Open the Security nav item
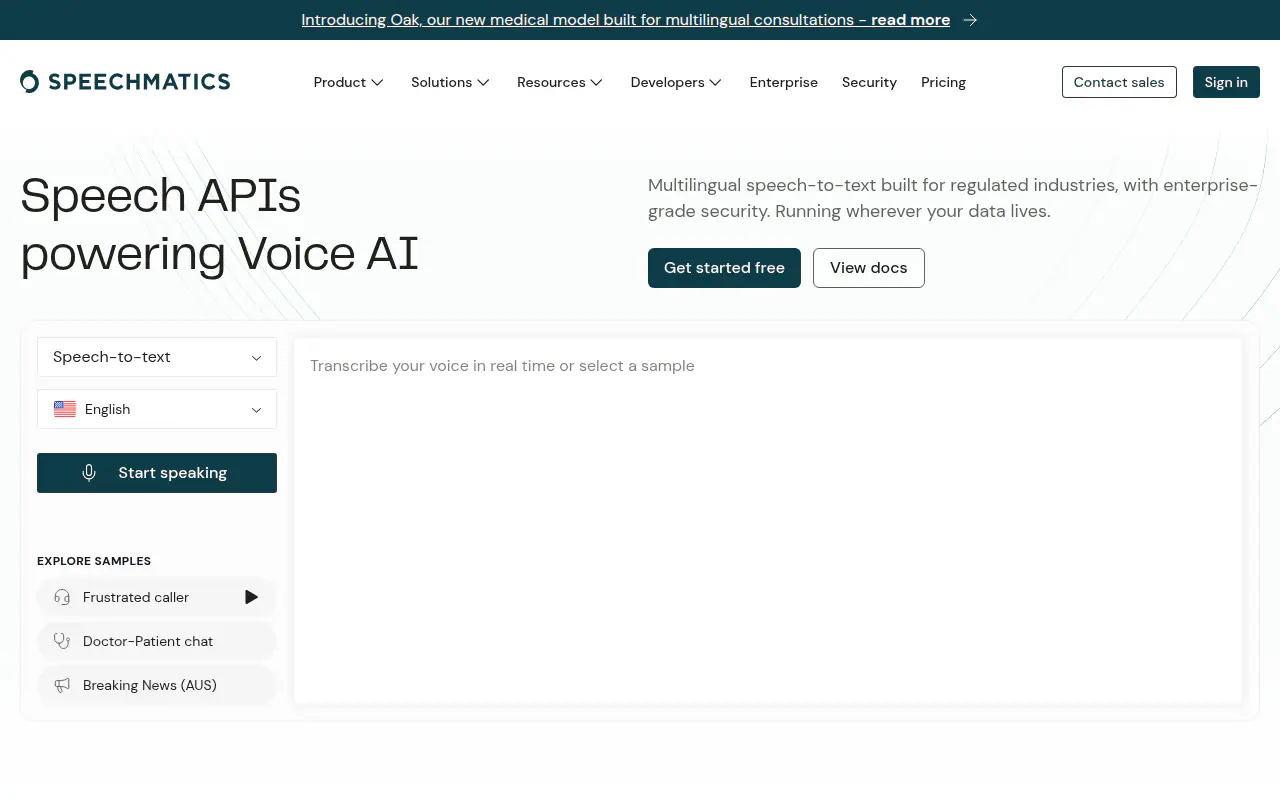Image resolution: width=1280 pixels, height=800 pixels. point(869,82)
